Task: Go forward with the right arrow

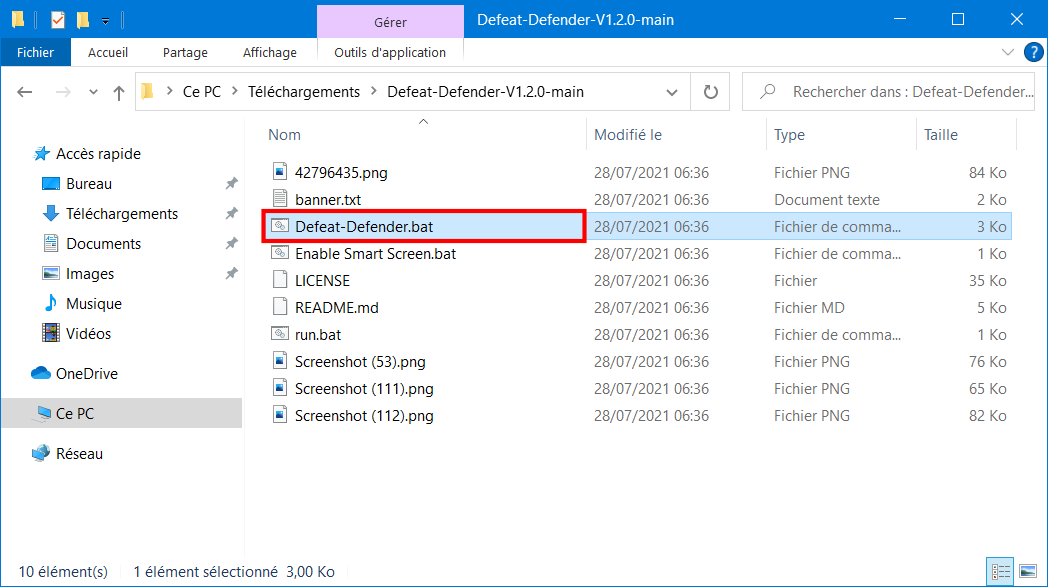Action: [x=63, y=92]
